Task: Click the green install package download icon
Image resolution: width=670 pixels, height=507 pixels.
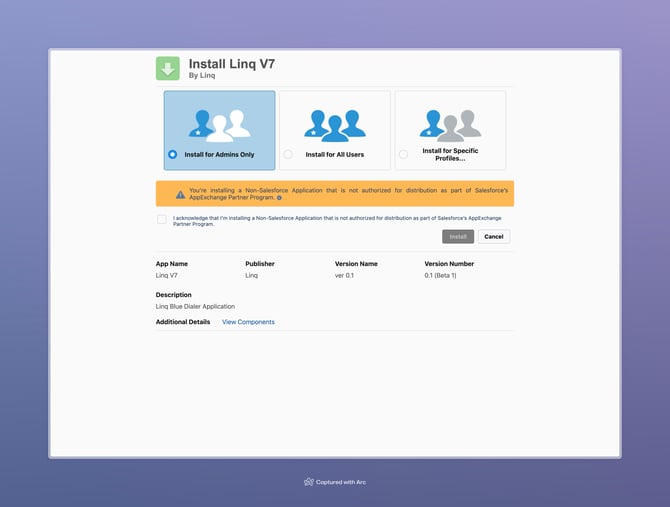Action: coord(167,68)
